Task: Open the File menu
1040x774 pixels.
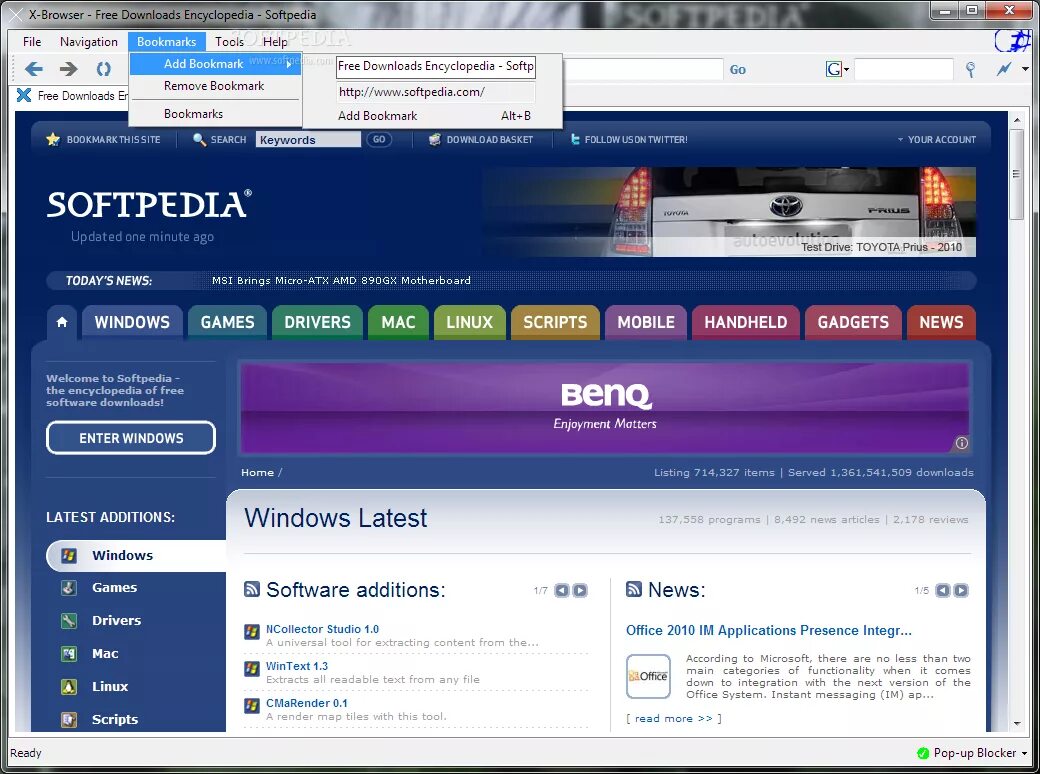Action: tap(32, 42)
